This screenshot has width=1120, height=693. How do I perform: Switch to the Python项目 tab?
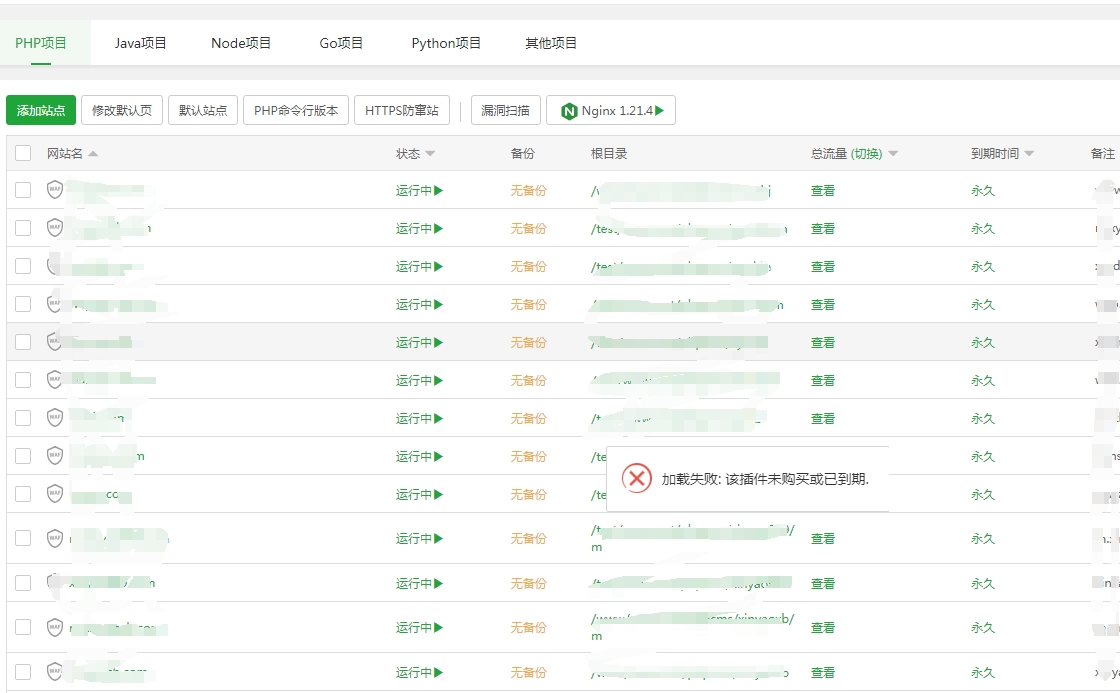[445, 42]
